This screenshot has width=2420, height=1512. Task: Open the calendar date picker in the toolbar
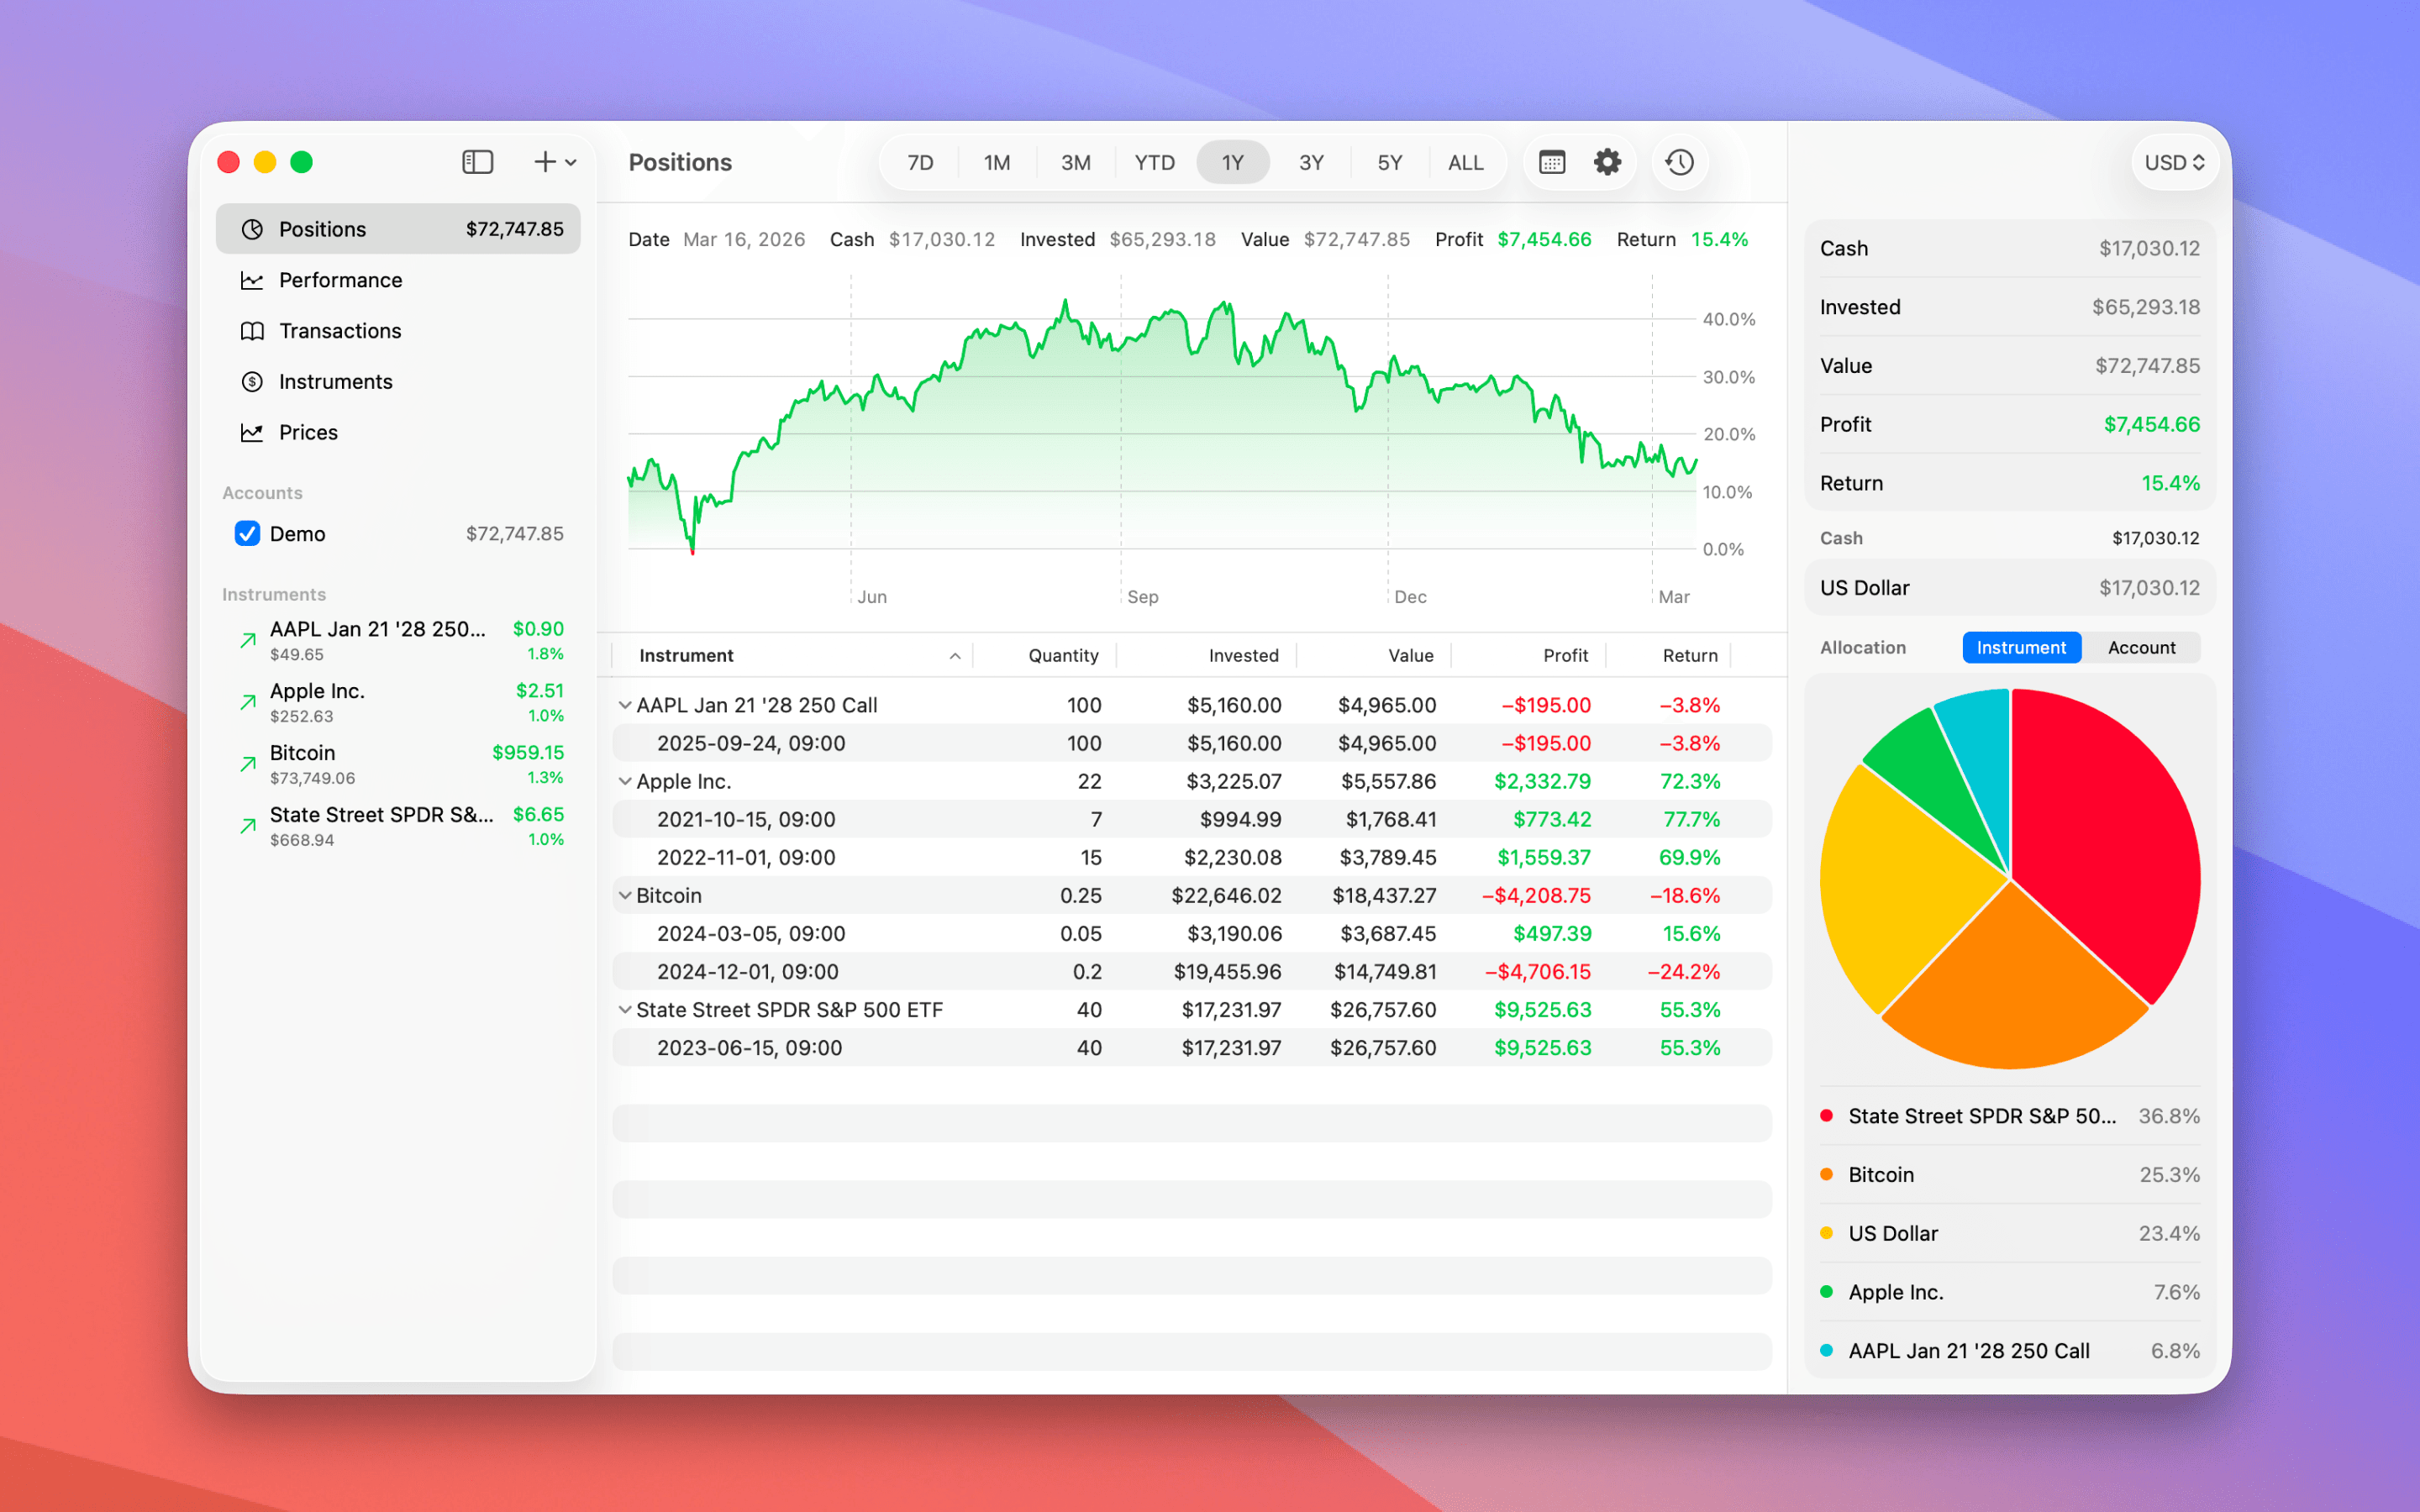coord(1552,161)
